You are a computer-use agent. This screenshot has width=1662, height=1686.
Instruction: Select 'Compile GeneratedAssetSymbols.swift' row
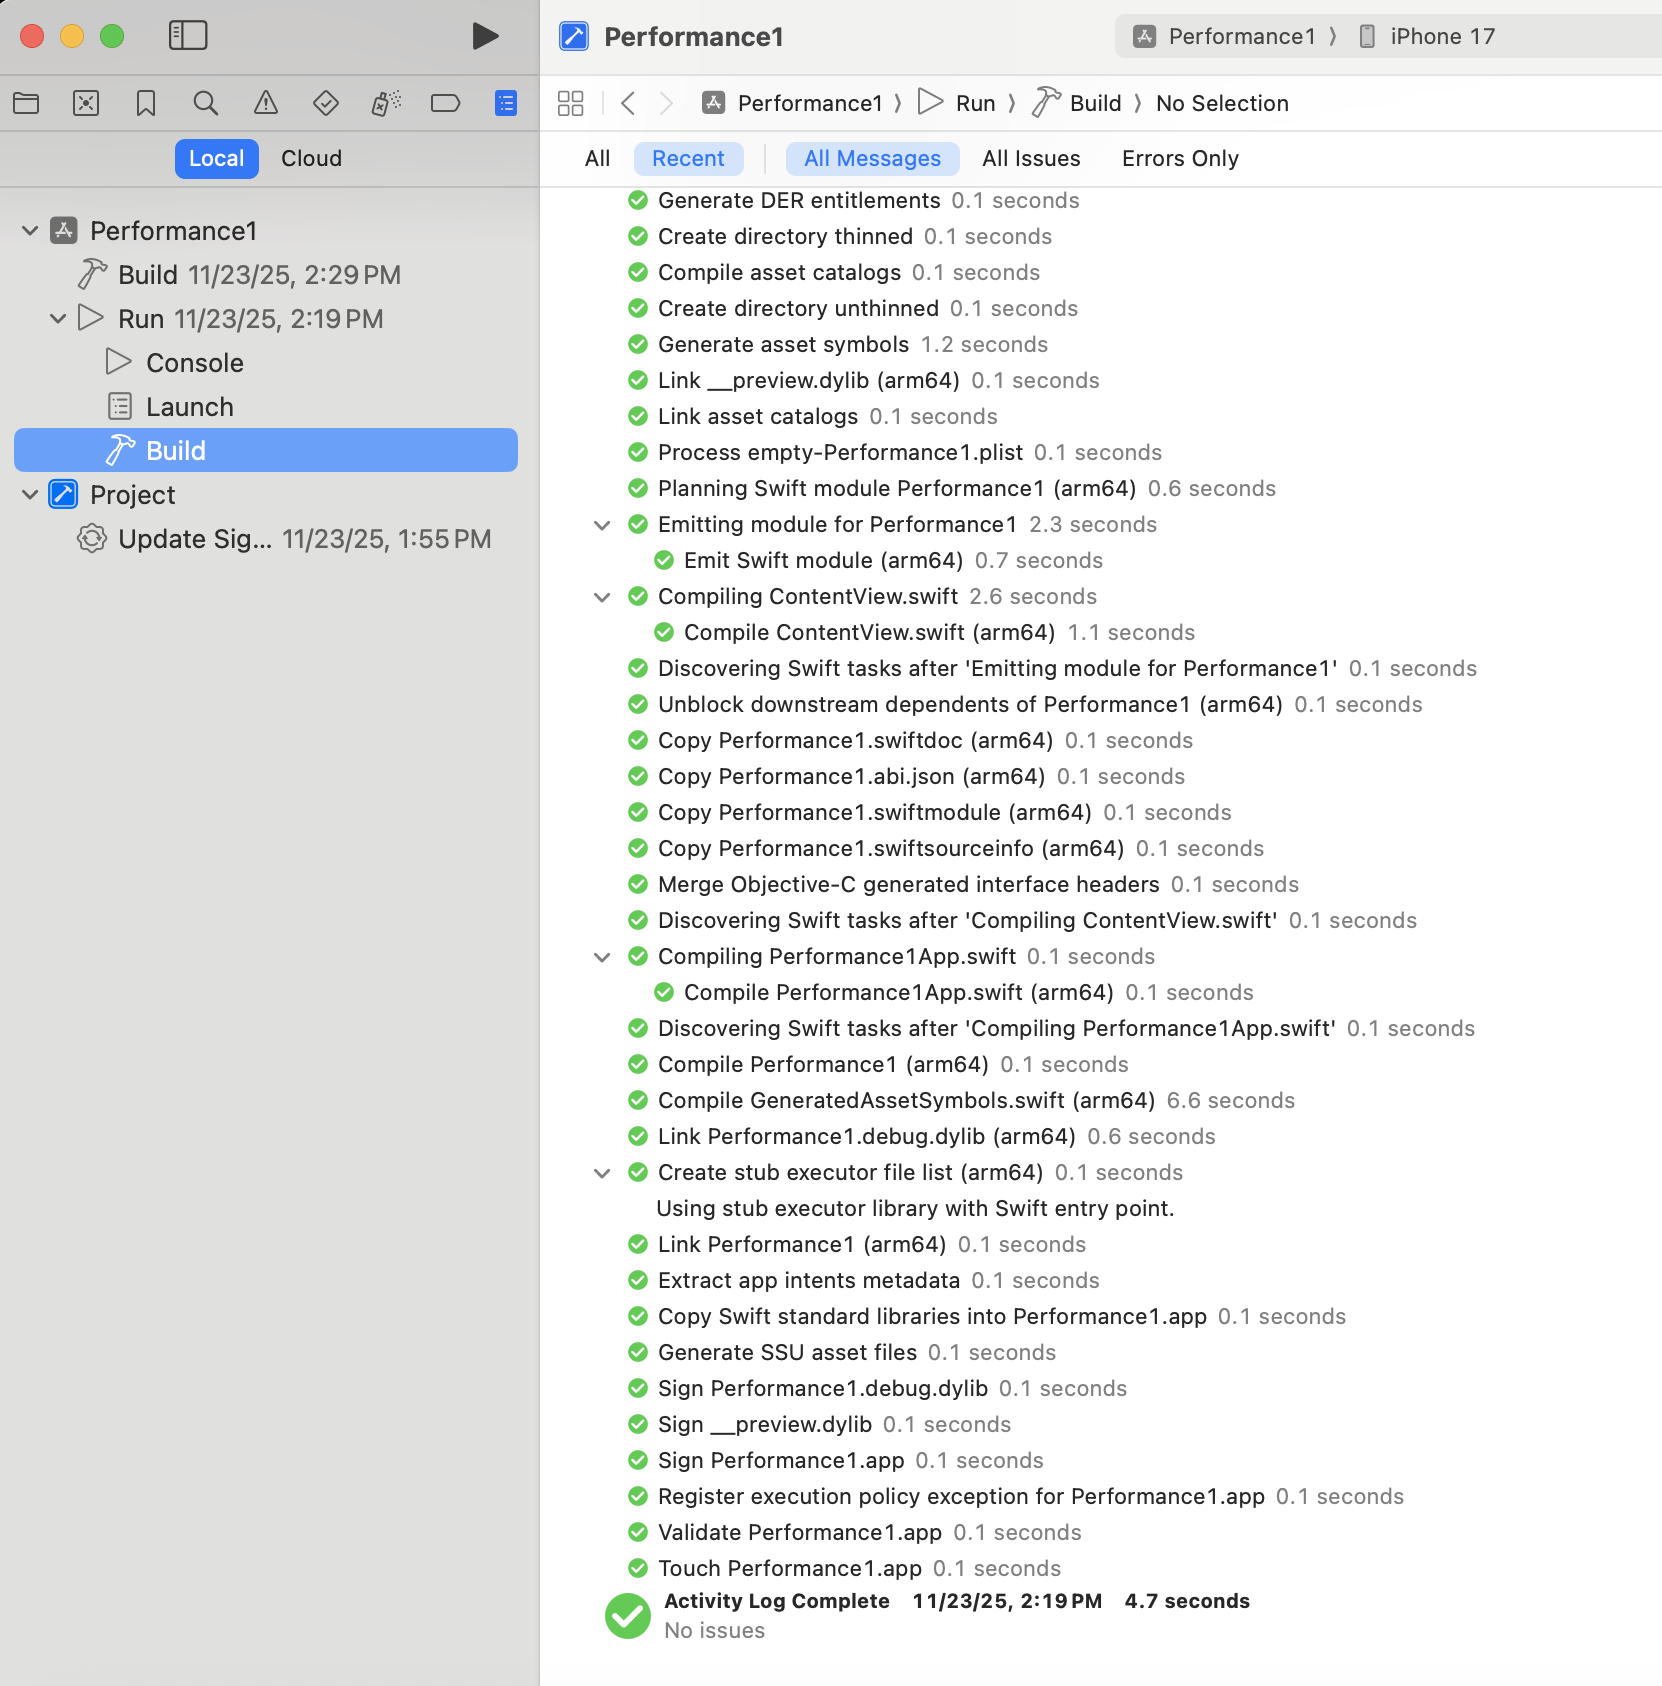(x=961, y=1101)
